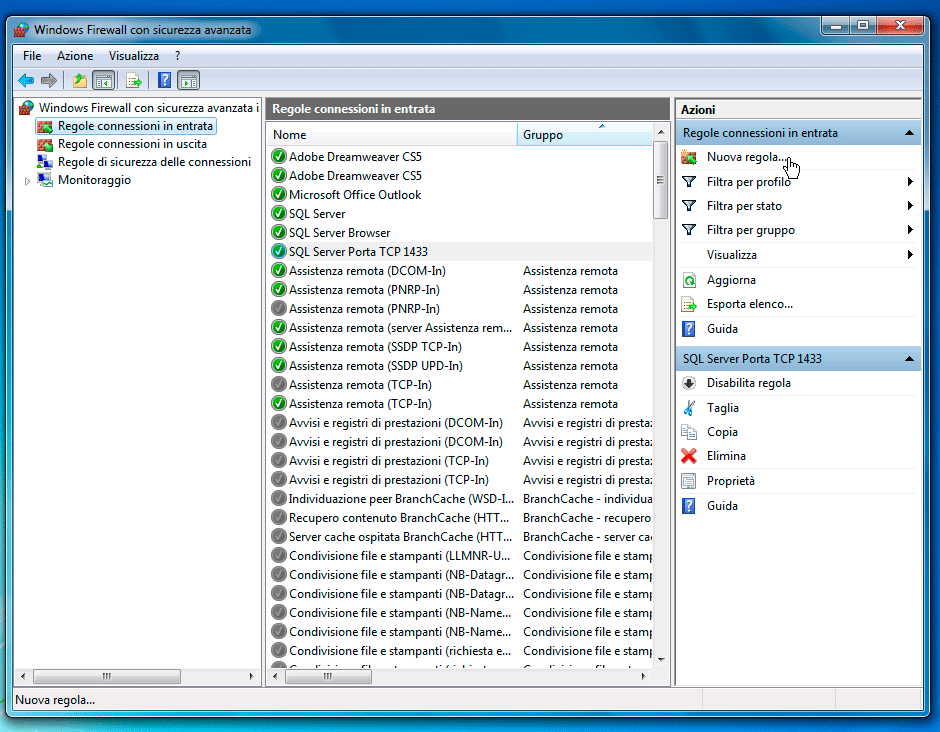Viewport: 940px width, 732px height.
Task: Click Esporta elenco... action
Action: 749,304
